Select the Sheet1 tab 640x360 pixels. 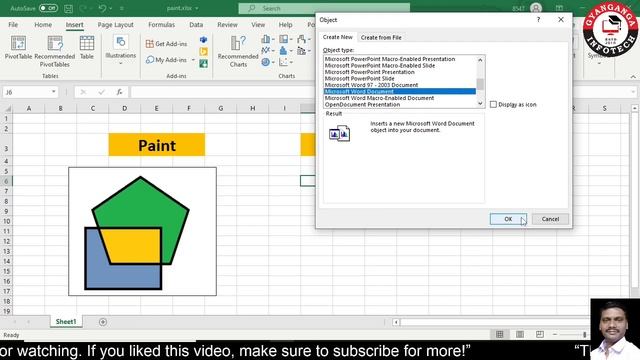(66, 322)
